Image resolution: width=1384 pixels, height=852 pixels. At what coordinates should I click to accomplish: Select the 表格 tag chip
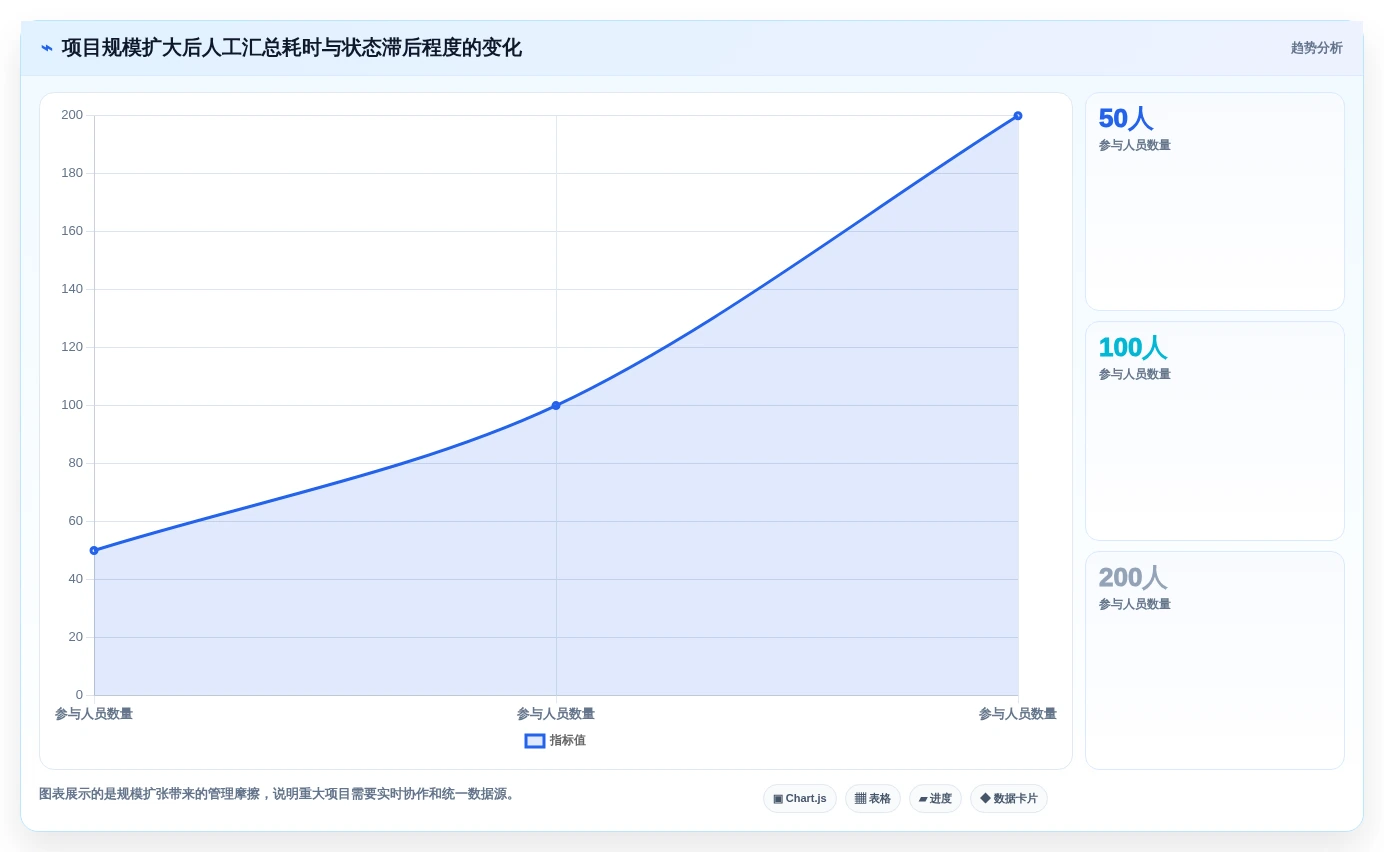coord(873,799)
